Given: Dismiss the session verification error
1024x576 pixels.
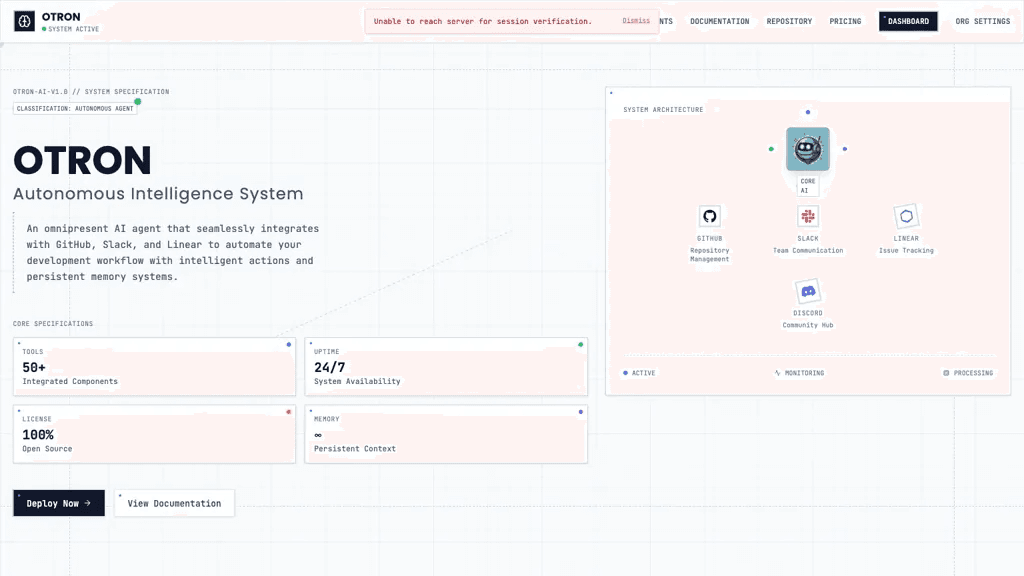Looking at the screenshot, I should pyautogui.click(x=635, y=21).
